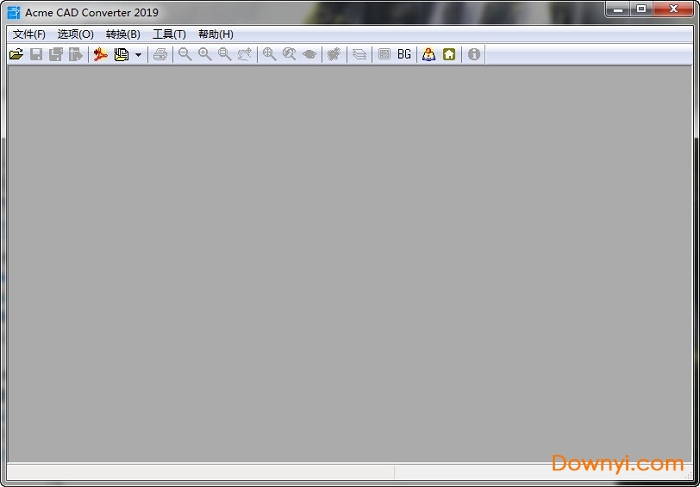This screenshot has width=700, height=487.
Task: Open the 文件(F) menu
Action: [x=29, y=34]
